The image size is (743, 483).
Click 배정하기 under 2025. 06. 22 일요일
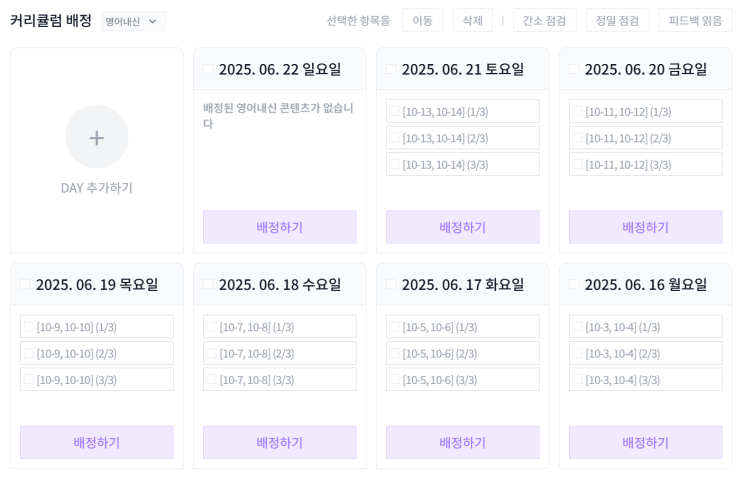click(x=279, y=227)
